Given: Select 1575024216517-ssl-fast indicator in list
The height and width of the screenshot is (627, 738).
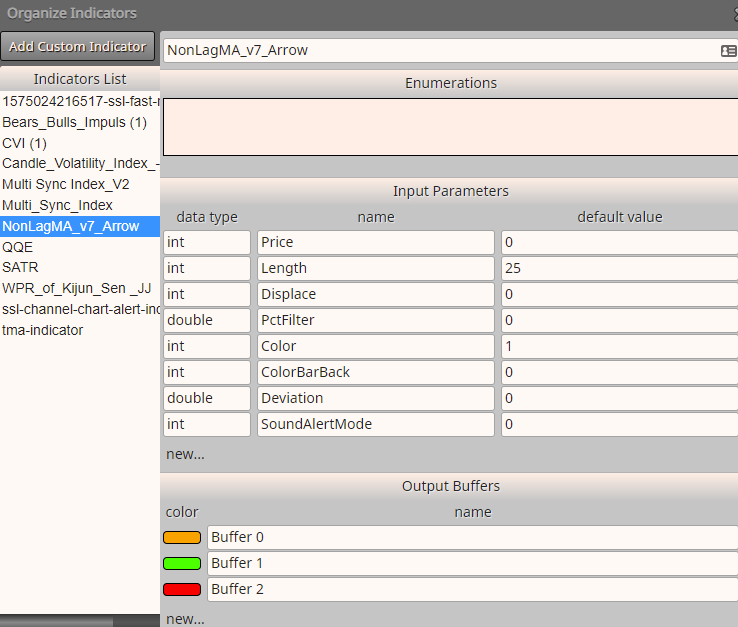Looking at the screenshot, I should [x=80, y=101].
